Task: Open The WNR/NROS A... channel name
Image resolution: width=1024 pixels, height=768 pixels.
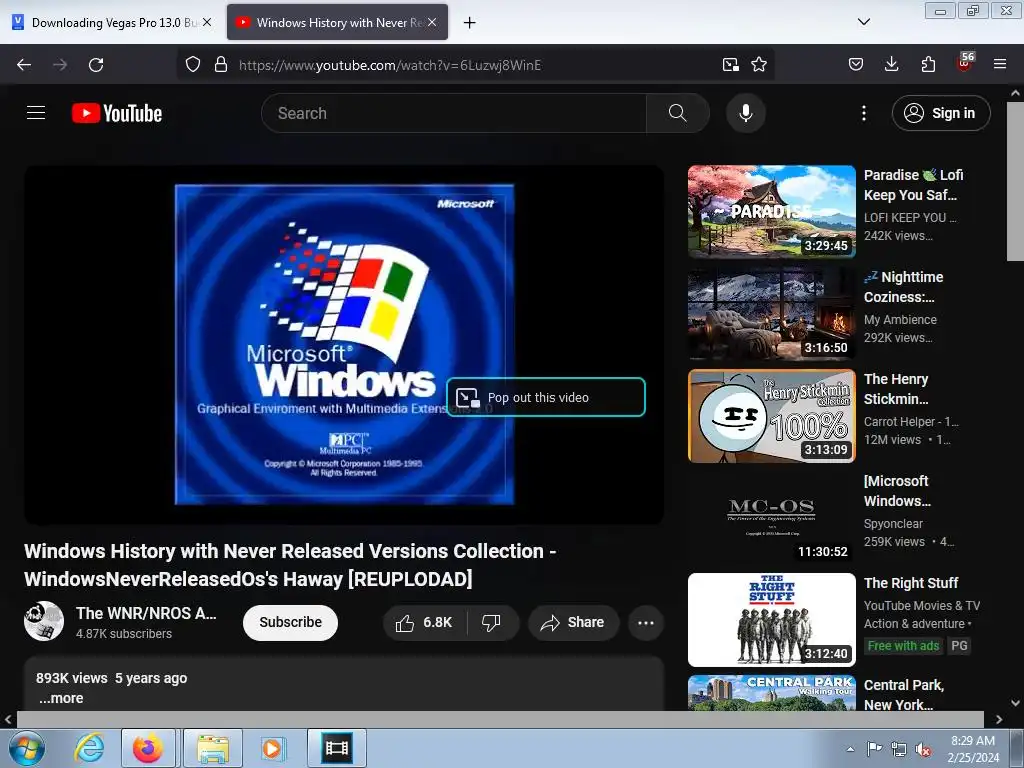Action: click(x=146, y=613)
